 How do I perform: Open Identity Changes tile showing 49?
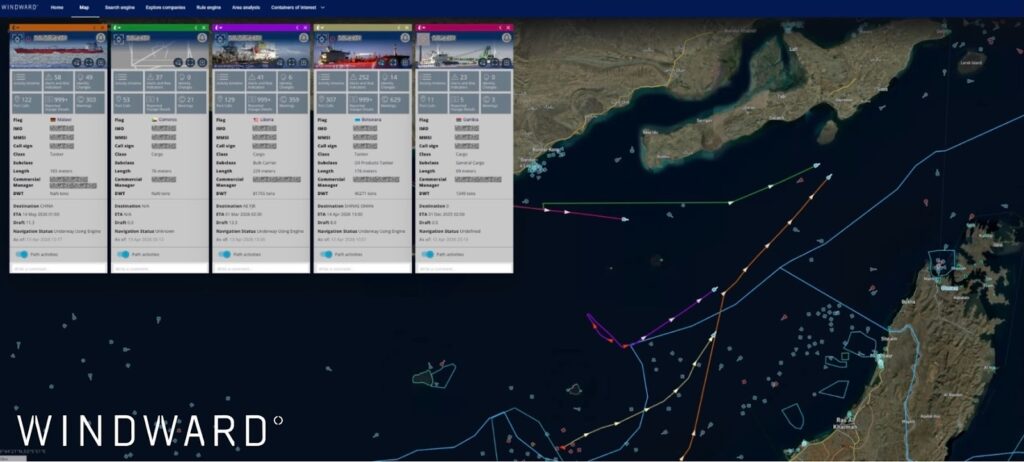click(90, 81)
